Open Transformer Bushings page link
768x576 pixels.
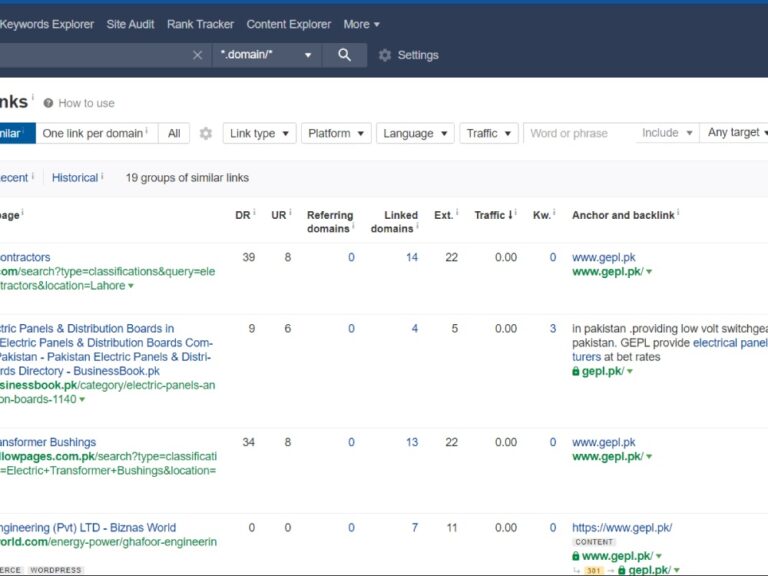(x=48, y=442)
